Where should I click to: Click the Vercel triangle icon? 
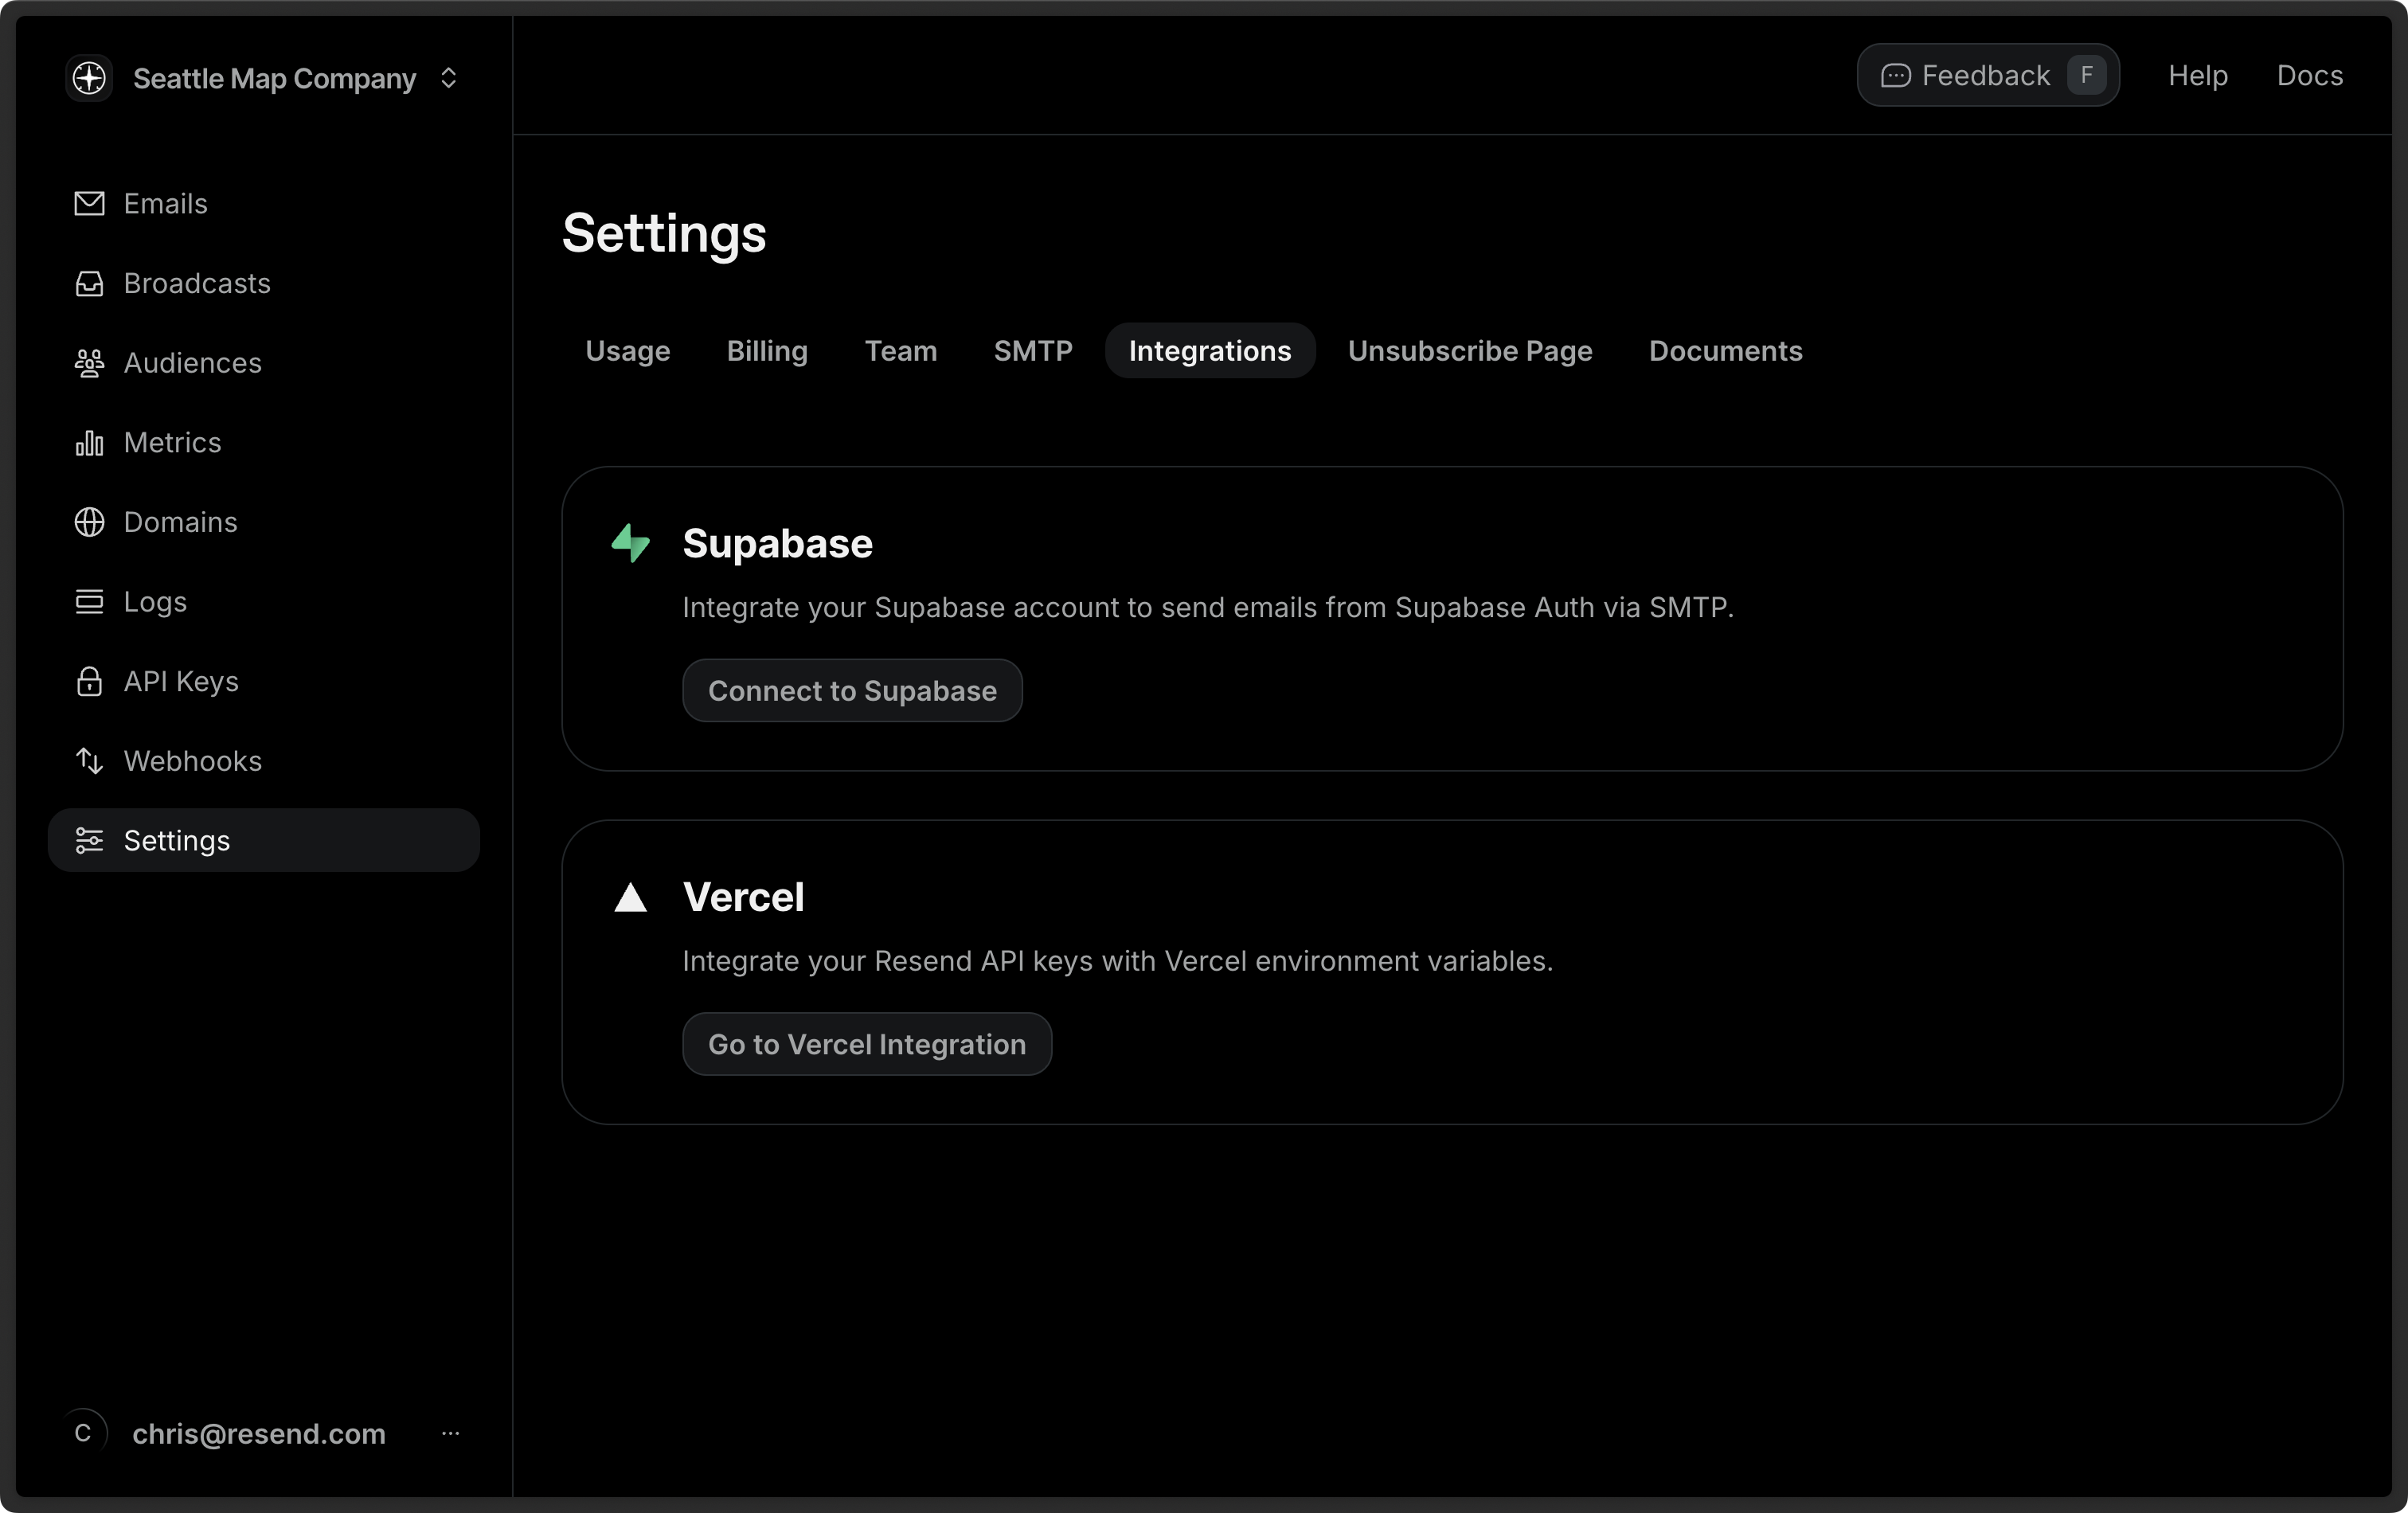631,897
